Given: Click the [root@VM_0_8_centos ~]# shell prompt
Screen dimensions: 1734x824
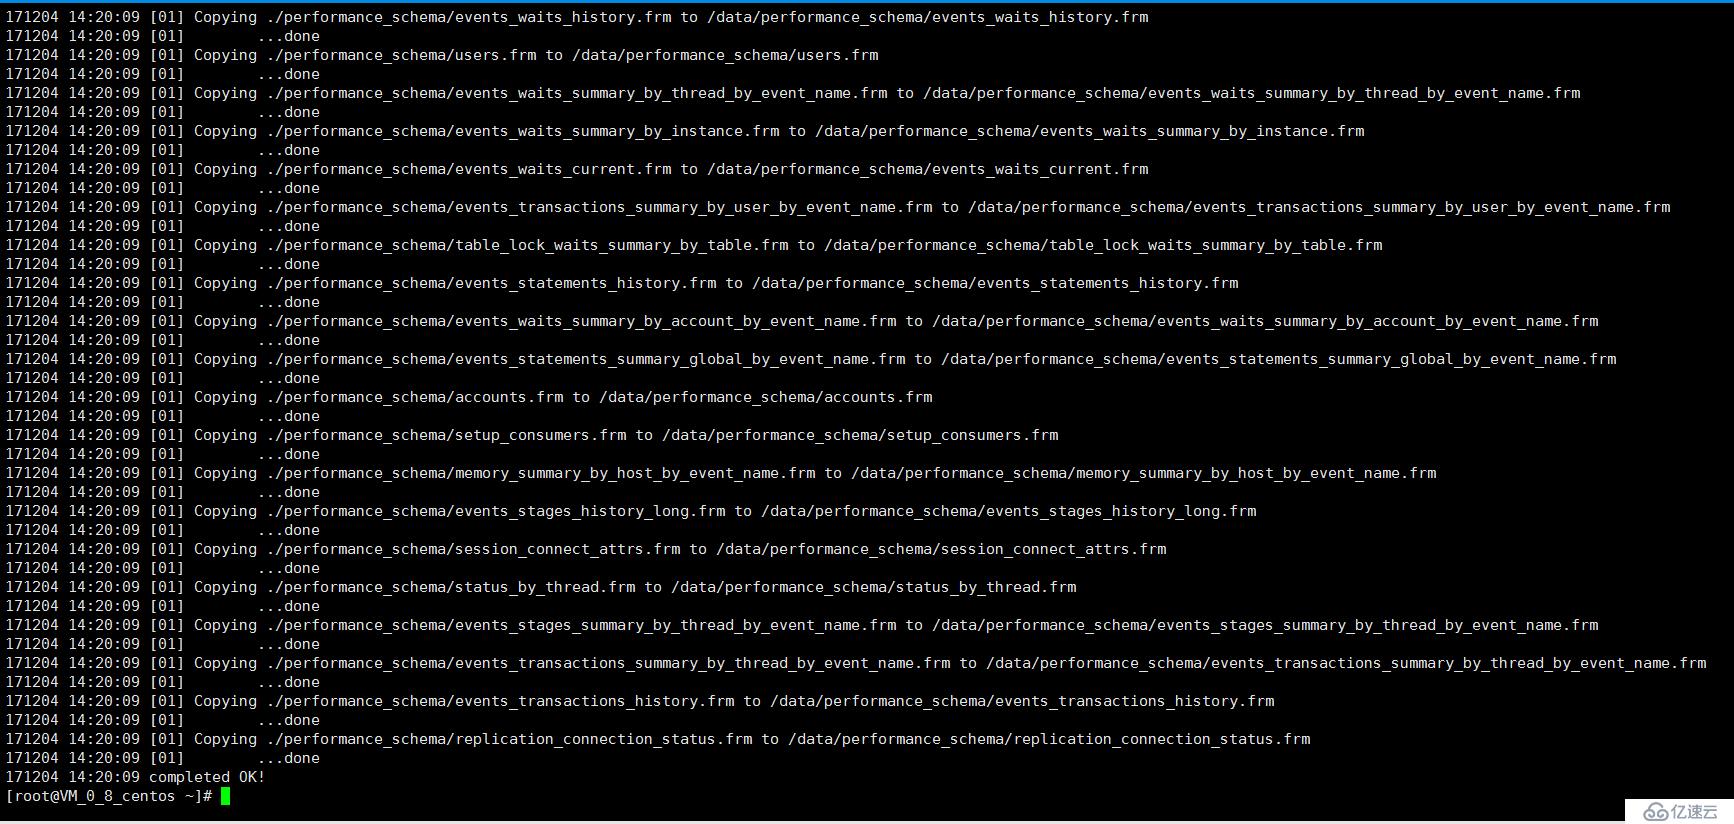Looking at the screenshot, I should click(109, 796).
